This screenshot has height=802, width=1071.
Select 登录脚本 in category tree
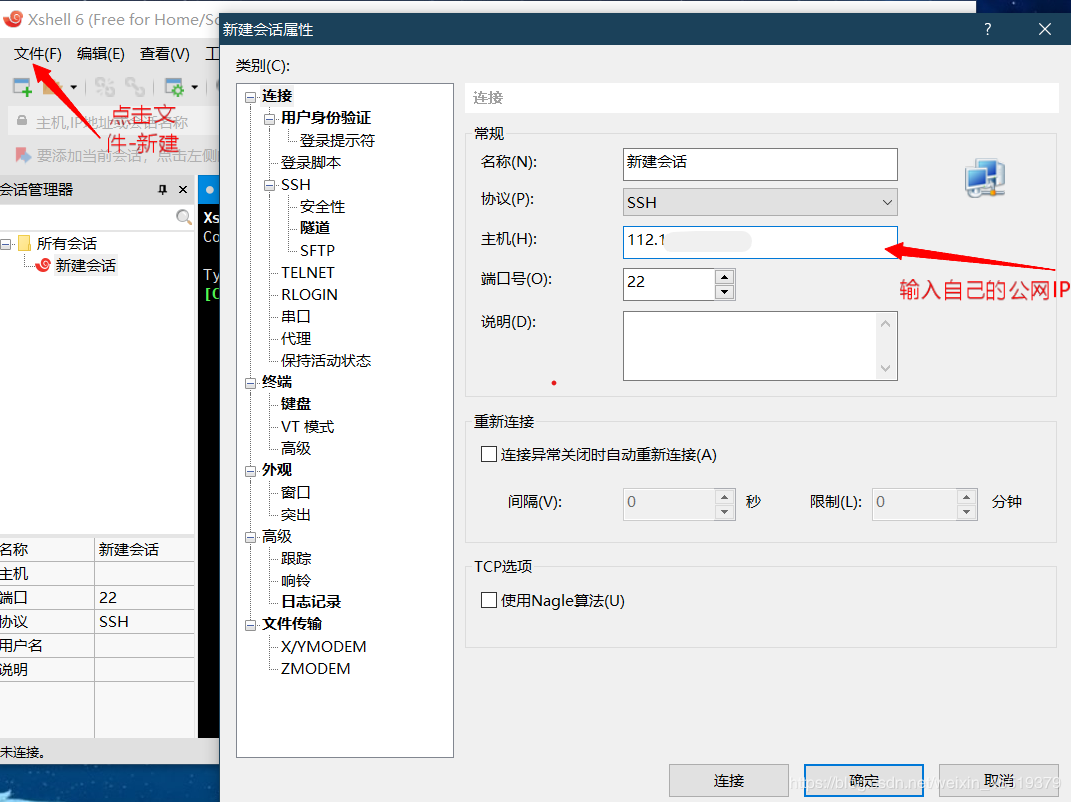[311, 163]
